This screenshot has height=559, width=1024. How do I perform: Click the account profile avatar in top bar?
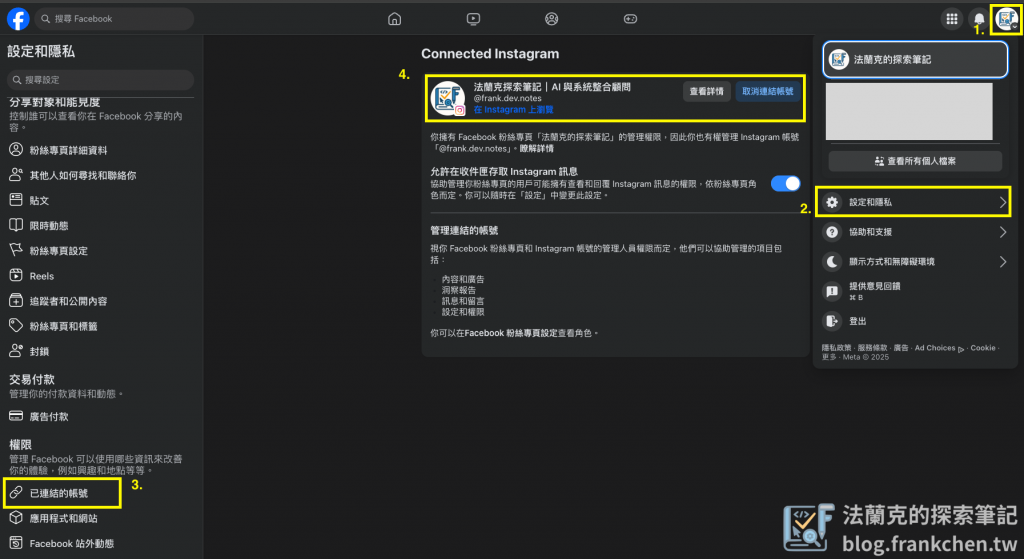(1006, 19)
